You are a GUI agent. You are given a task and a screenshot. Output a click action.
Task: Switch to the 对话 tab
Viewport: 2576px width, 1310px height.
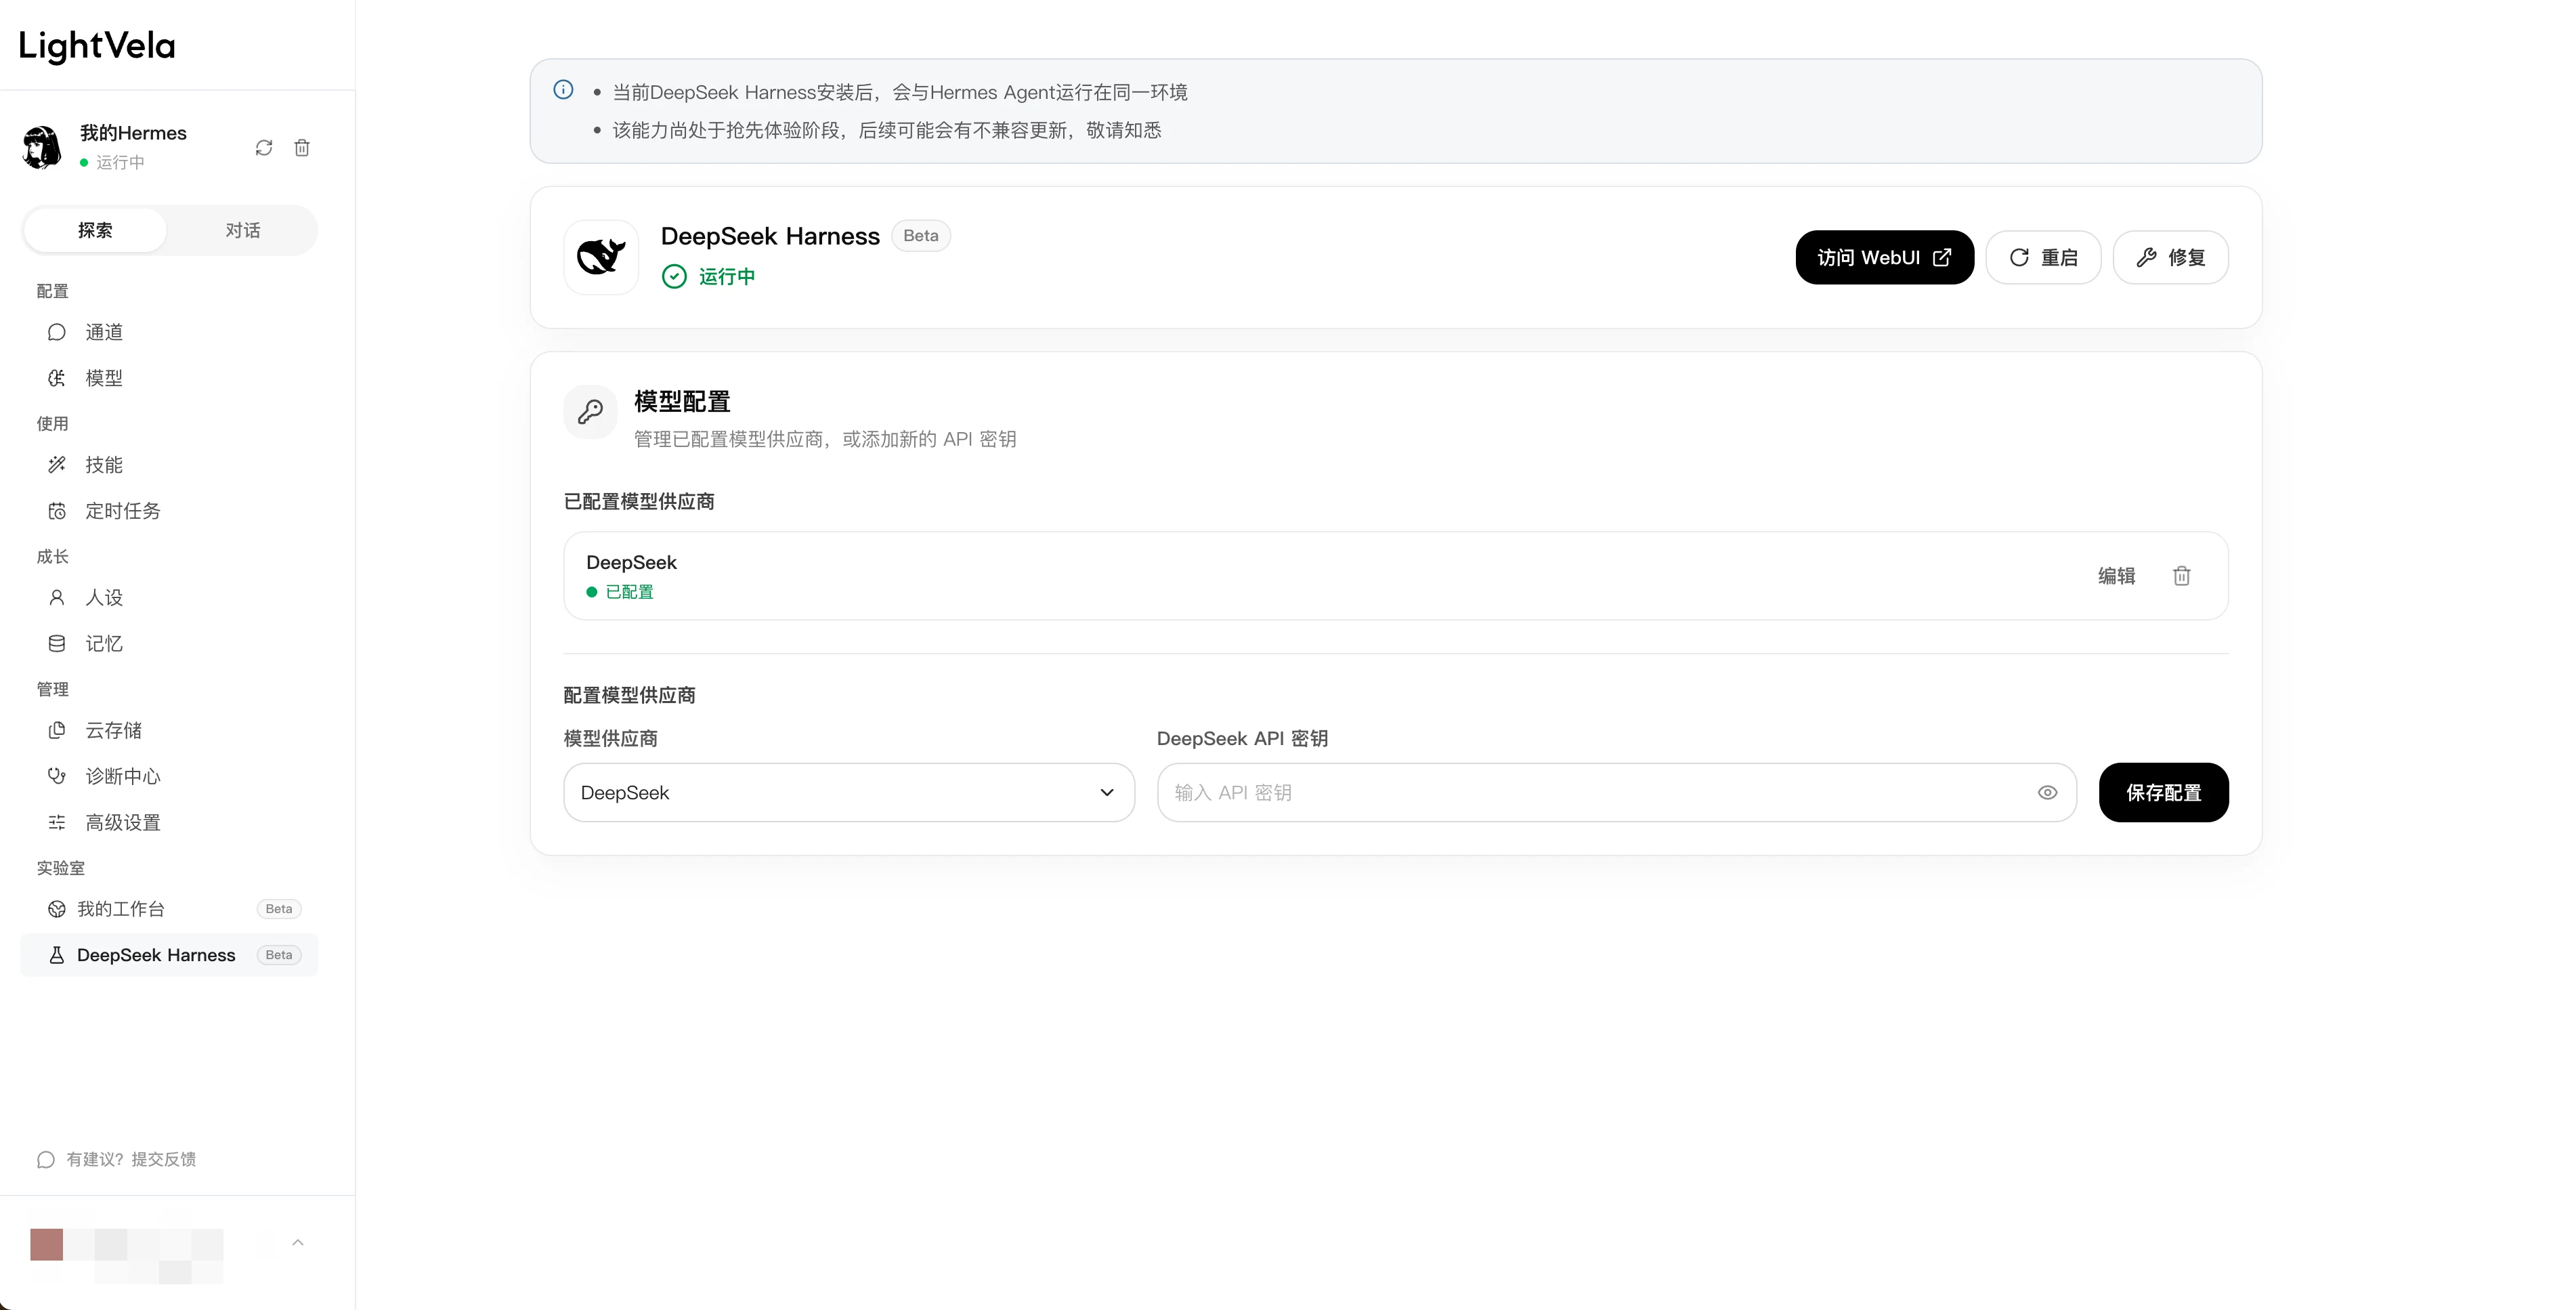tap(242, 230)
